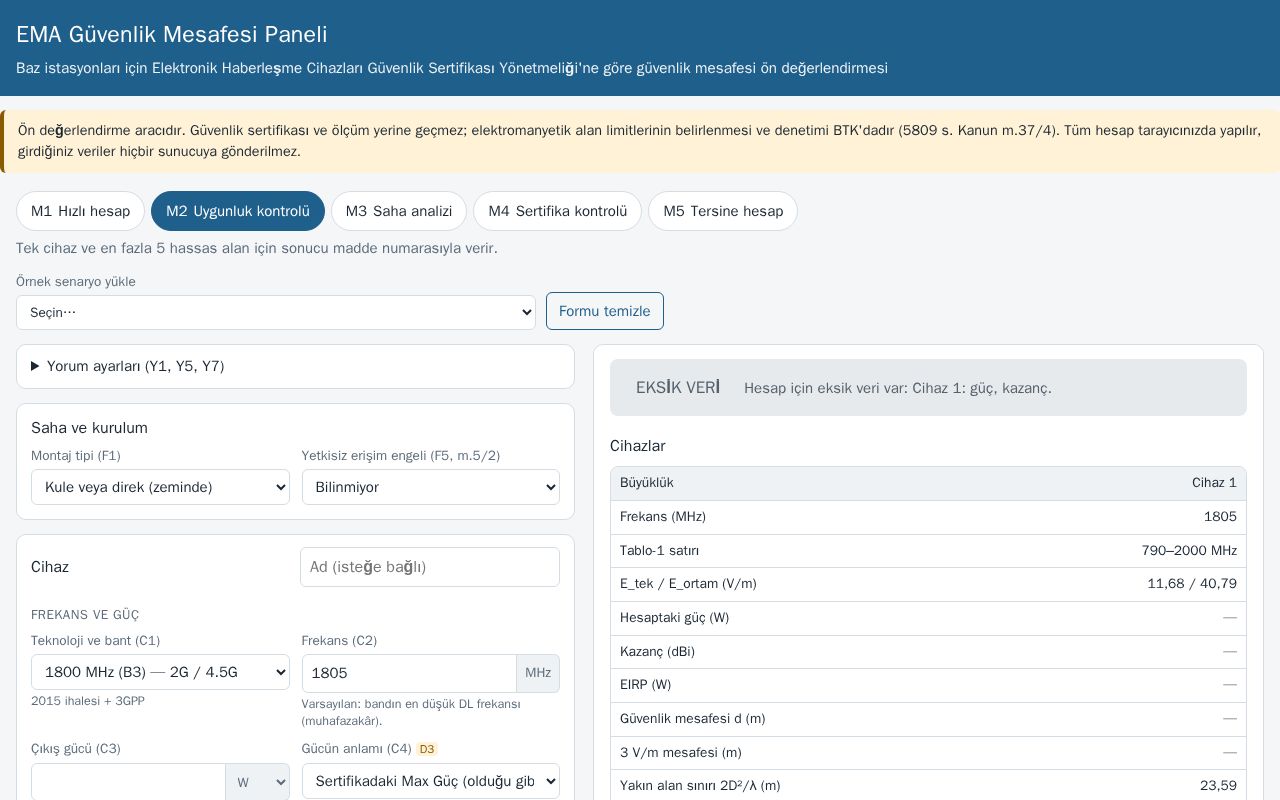
Task: Select M2 Uygunluk kontrolü tab
Action: point(238,211)
